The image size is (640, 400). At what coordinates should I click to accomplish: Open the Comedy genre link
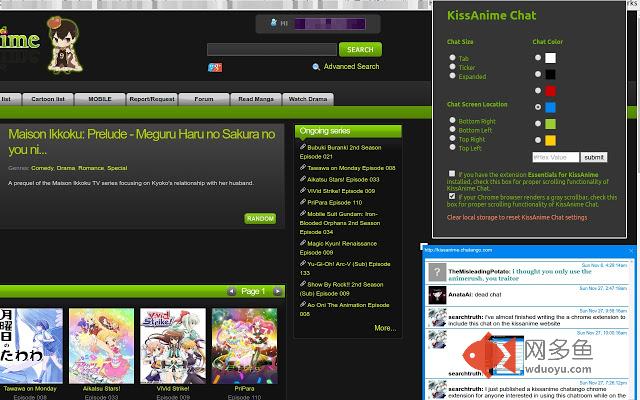pyautogui.click(x=42, y=168)
